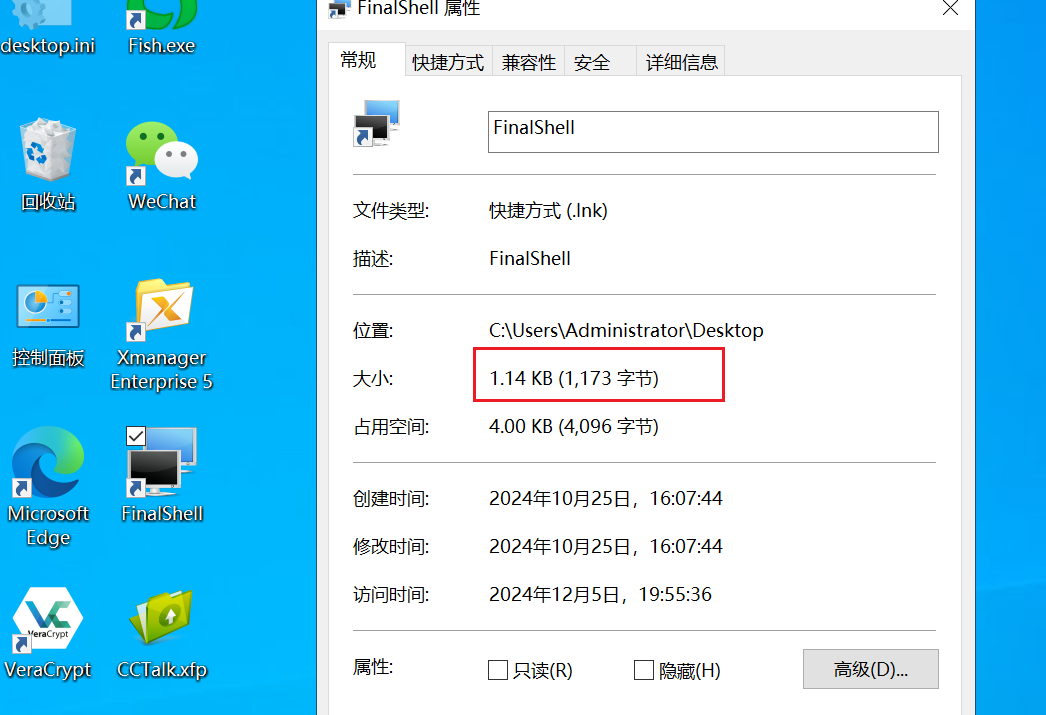Launch the WeChat desktop shortcut

161,164
